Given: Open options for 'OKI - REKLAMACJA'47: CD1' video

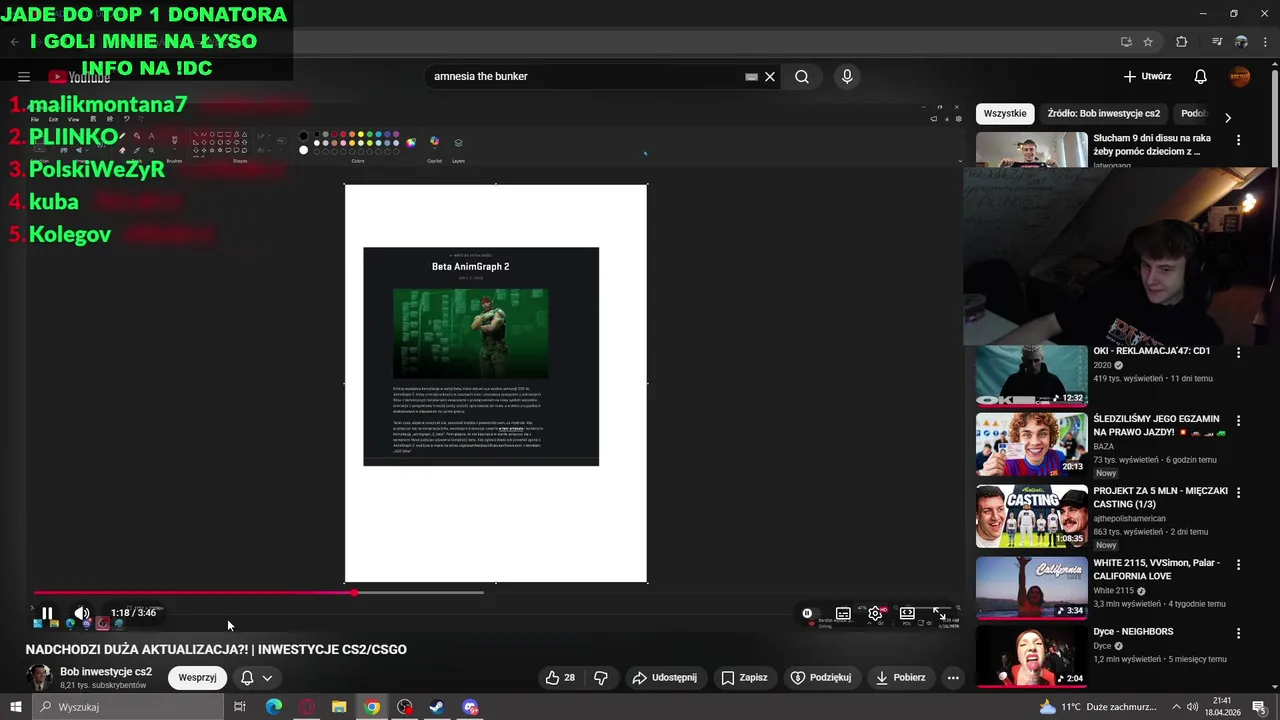Looking at the screenshot, I should click(x=1239, y=353).
